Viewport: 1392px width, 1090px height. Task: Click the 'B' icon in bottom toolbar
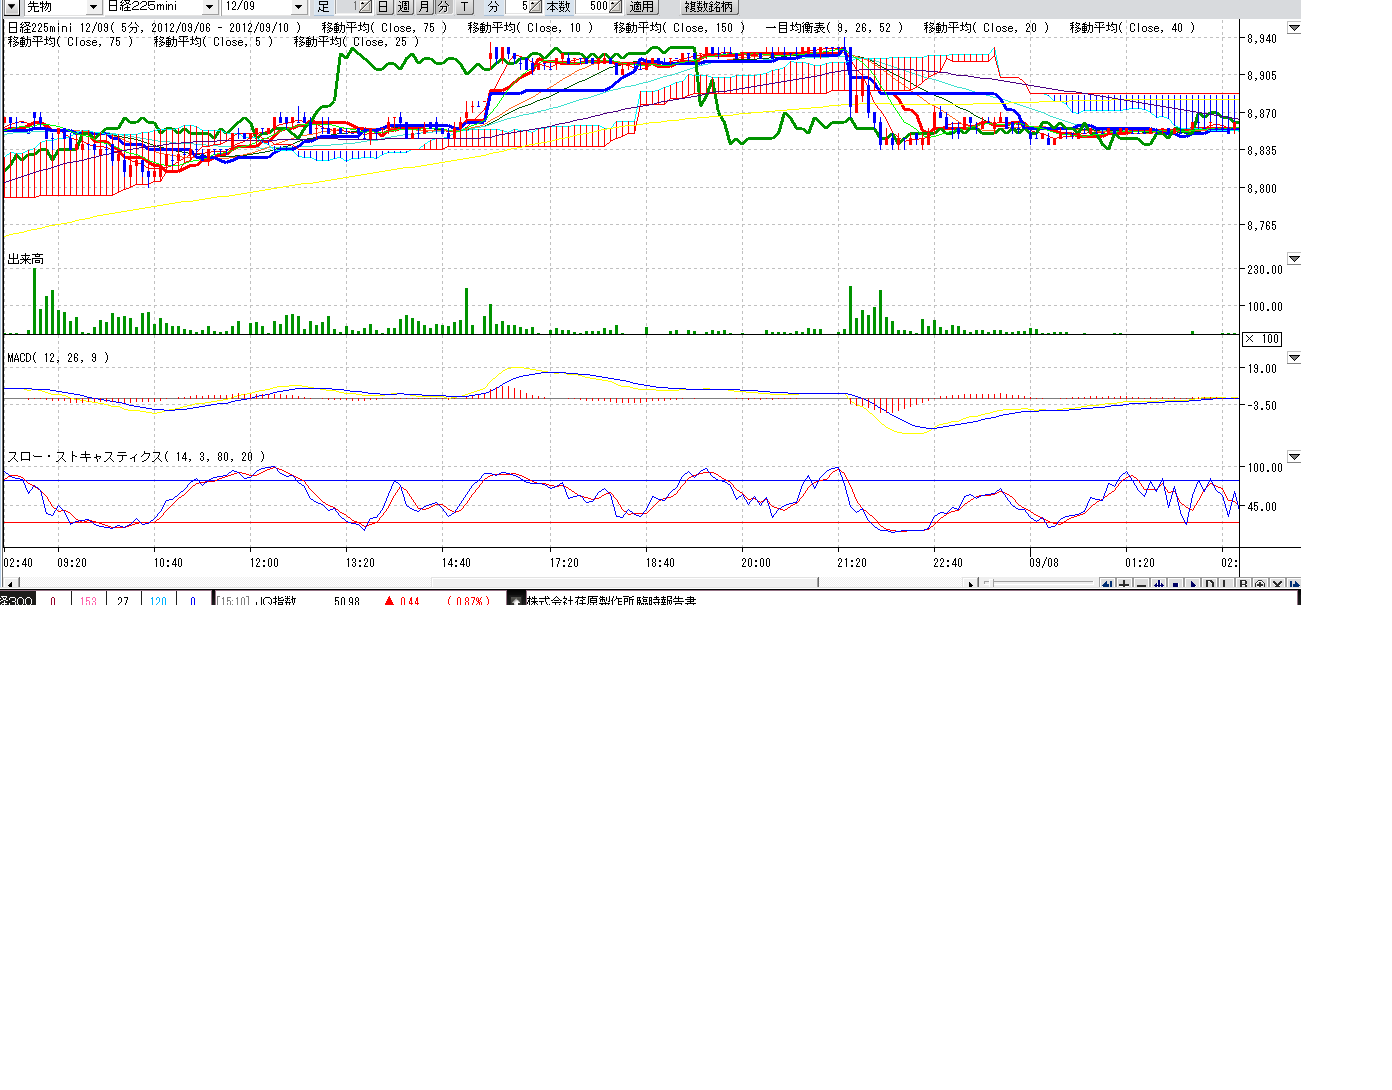(x=1243, y=585)
